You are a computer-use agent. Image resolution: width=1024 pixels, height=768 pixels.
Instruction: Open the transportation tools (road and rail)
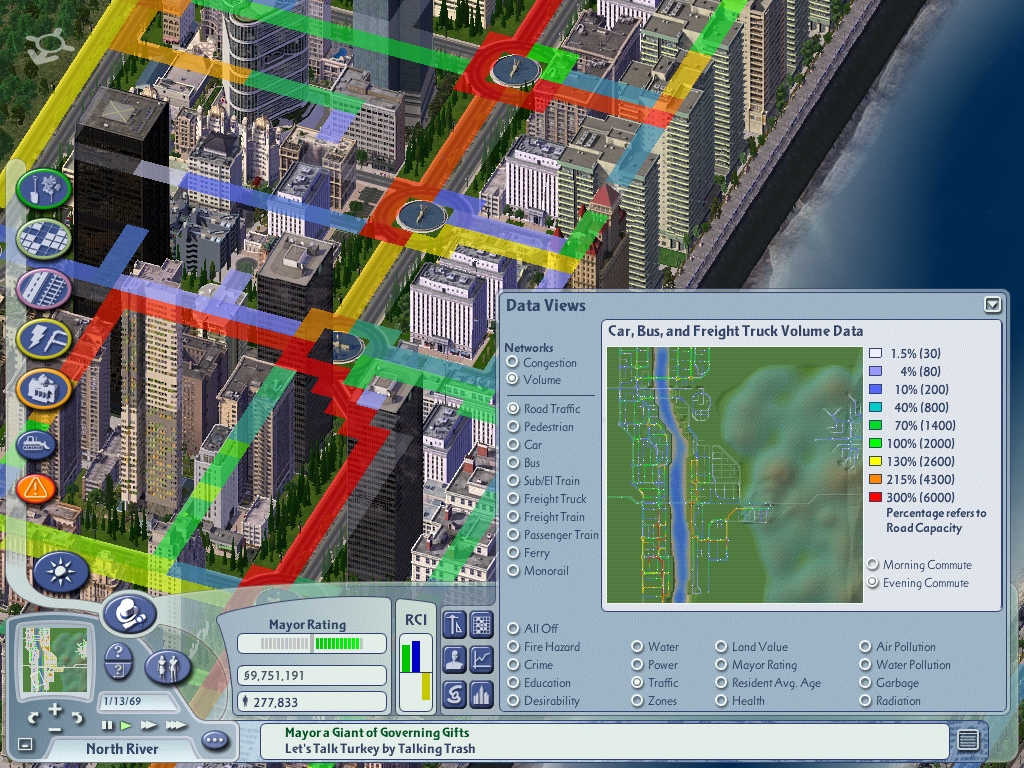tap(44, 288)
